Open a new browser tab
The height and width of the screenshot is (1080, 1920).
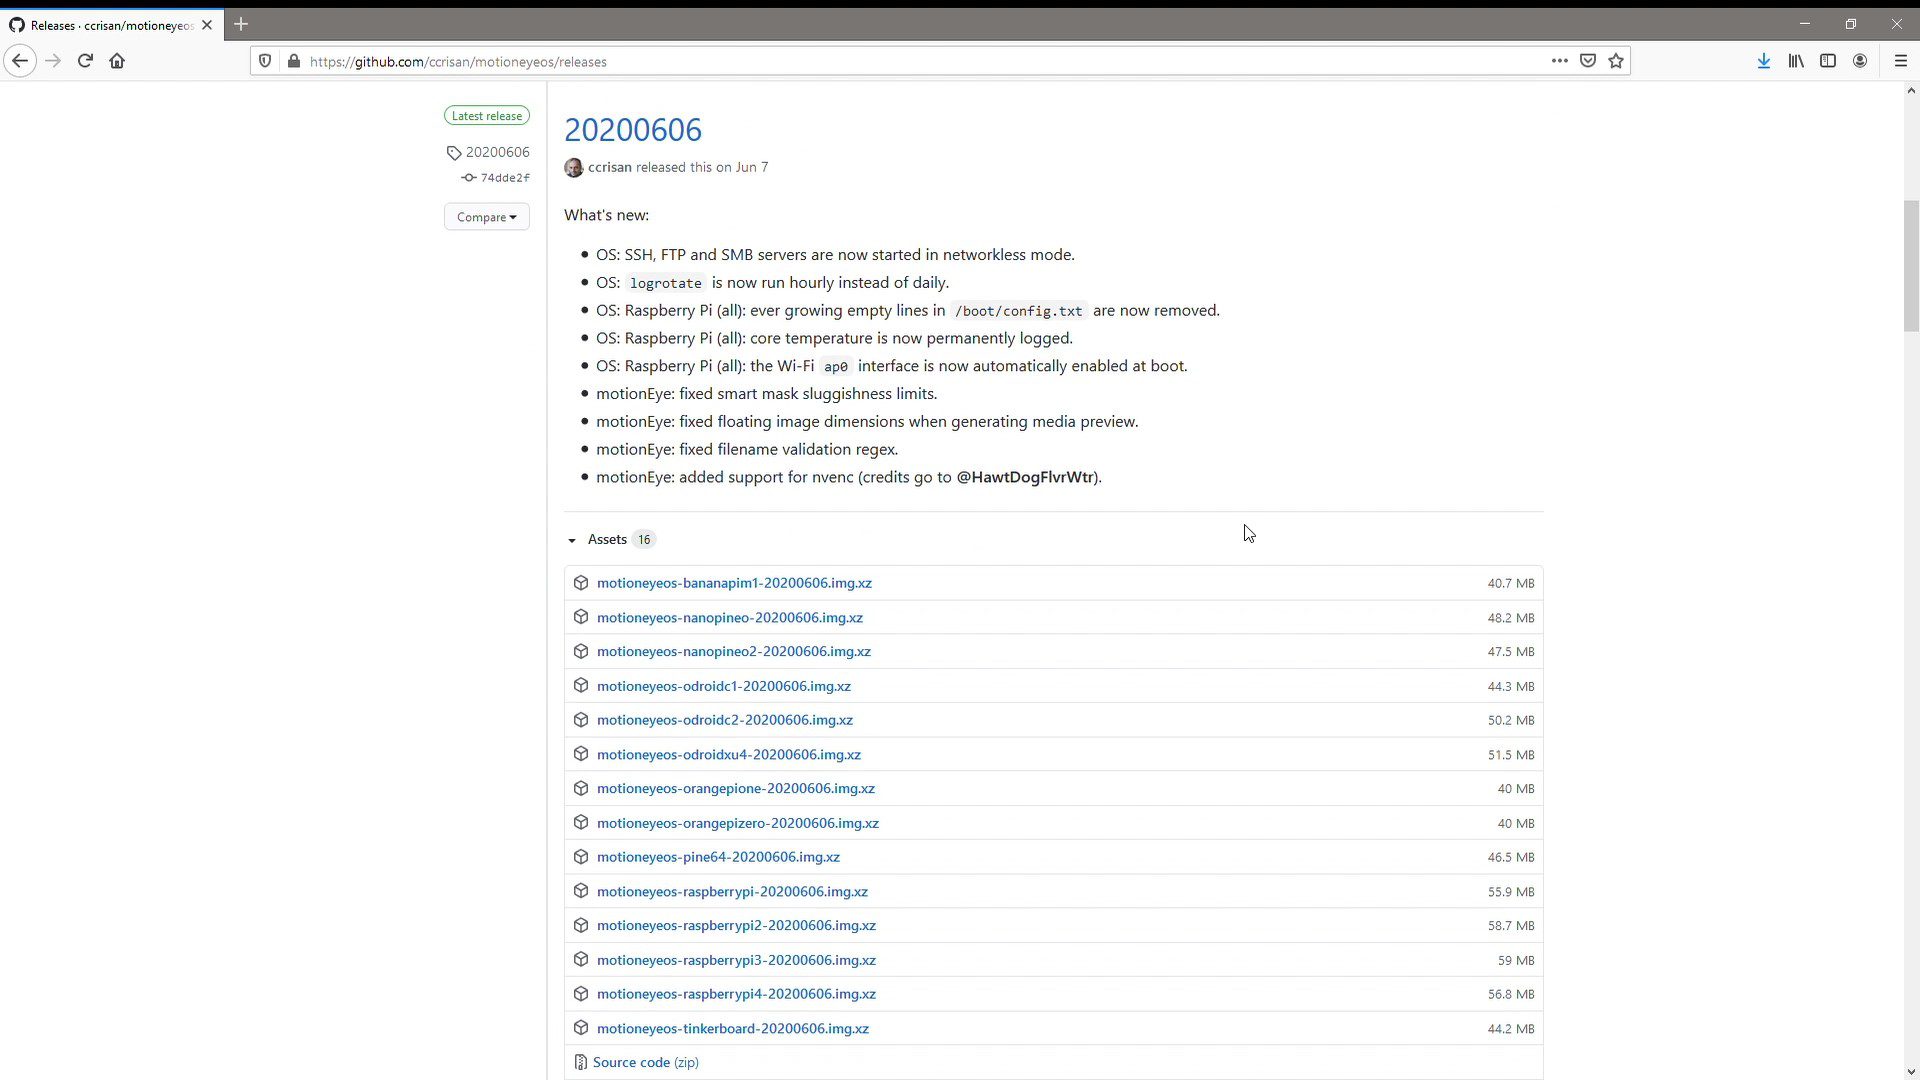tap(241, 24)
